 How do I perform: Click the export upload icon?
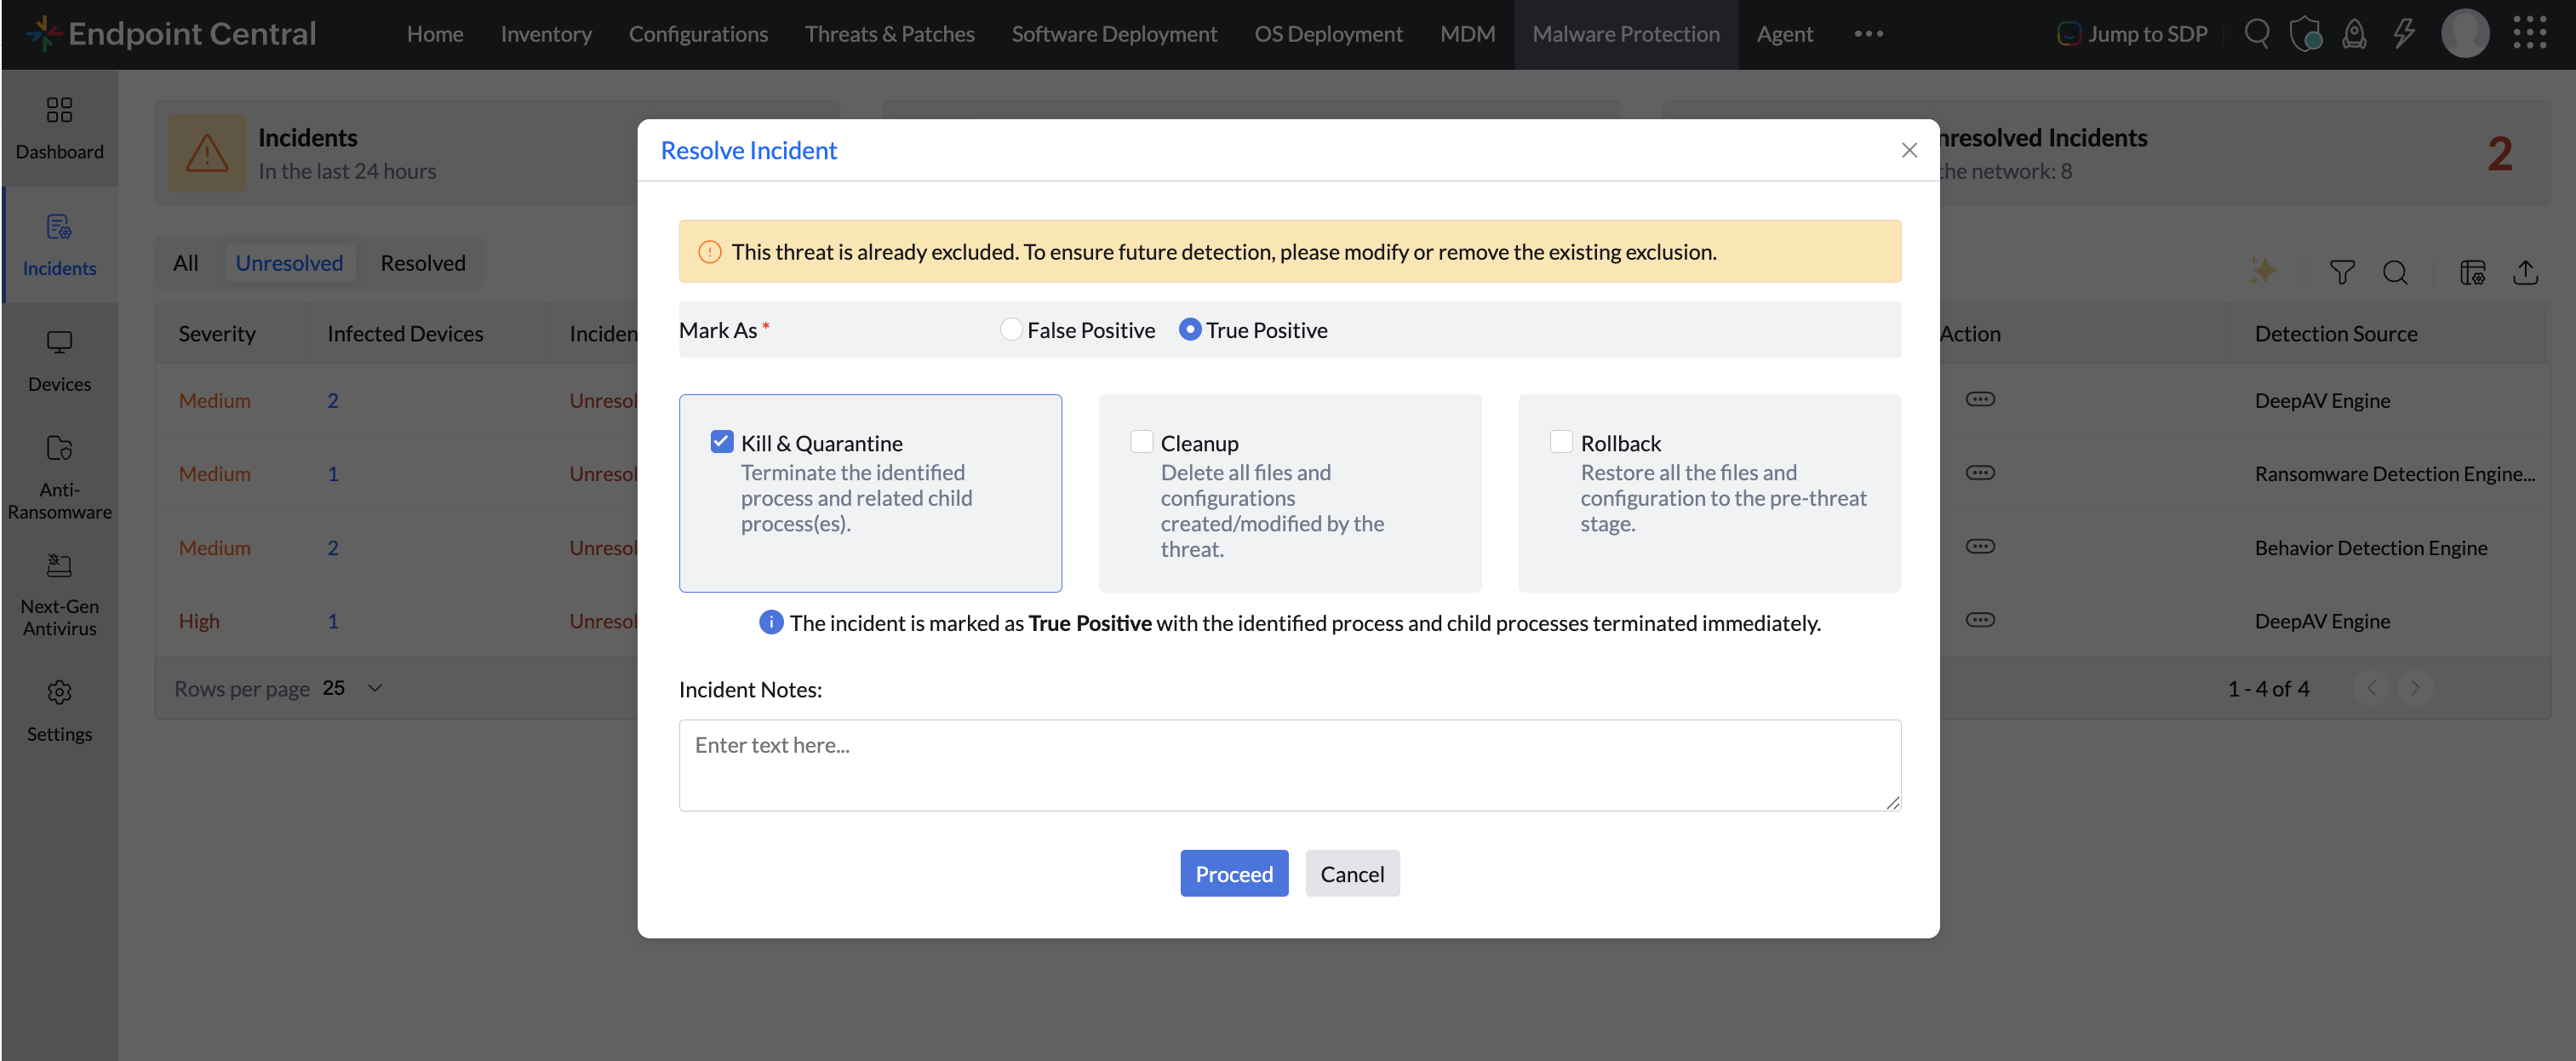2526,272
